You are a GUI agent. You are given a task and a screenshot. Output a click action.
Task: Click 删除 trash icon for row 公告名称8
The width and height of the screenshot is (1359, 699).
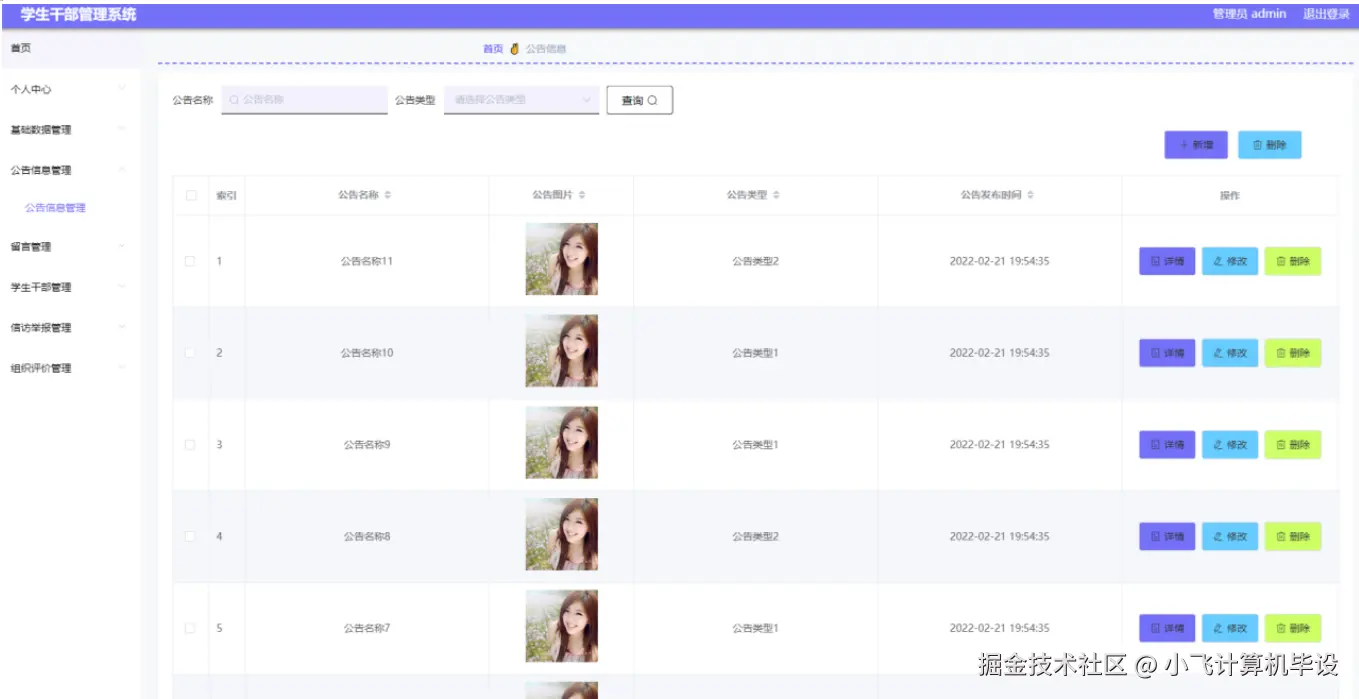click(x=1281, y=537)
